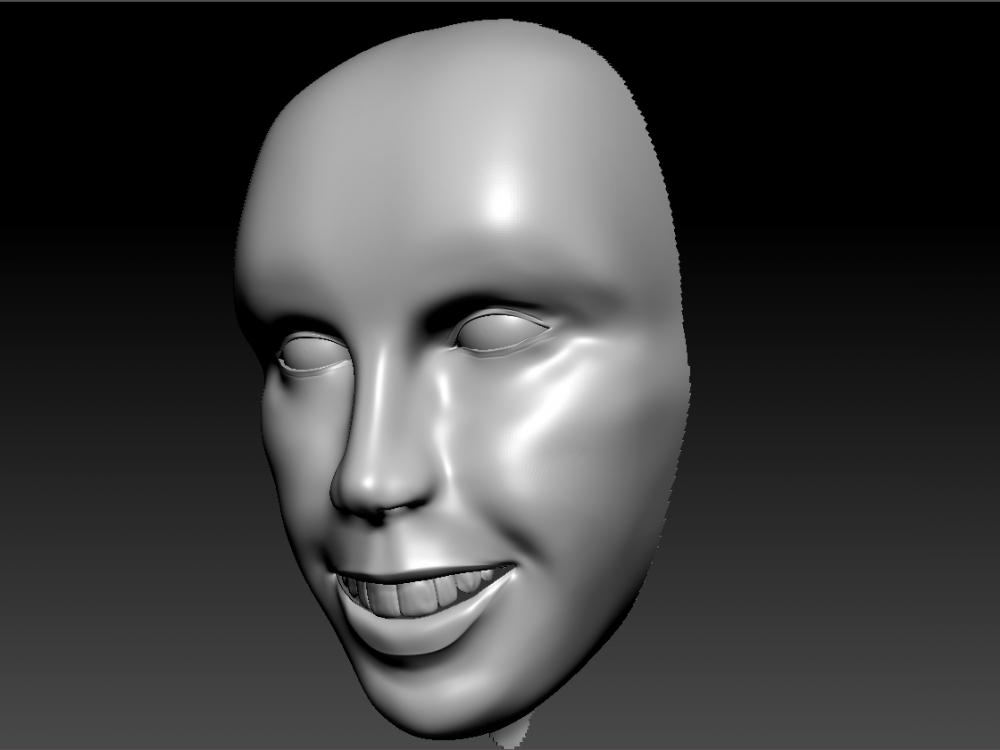Select the model's upper front teeth
This screenshot has height=750, width=1000.
click(418, 594)
